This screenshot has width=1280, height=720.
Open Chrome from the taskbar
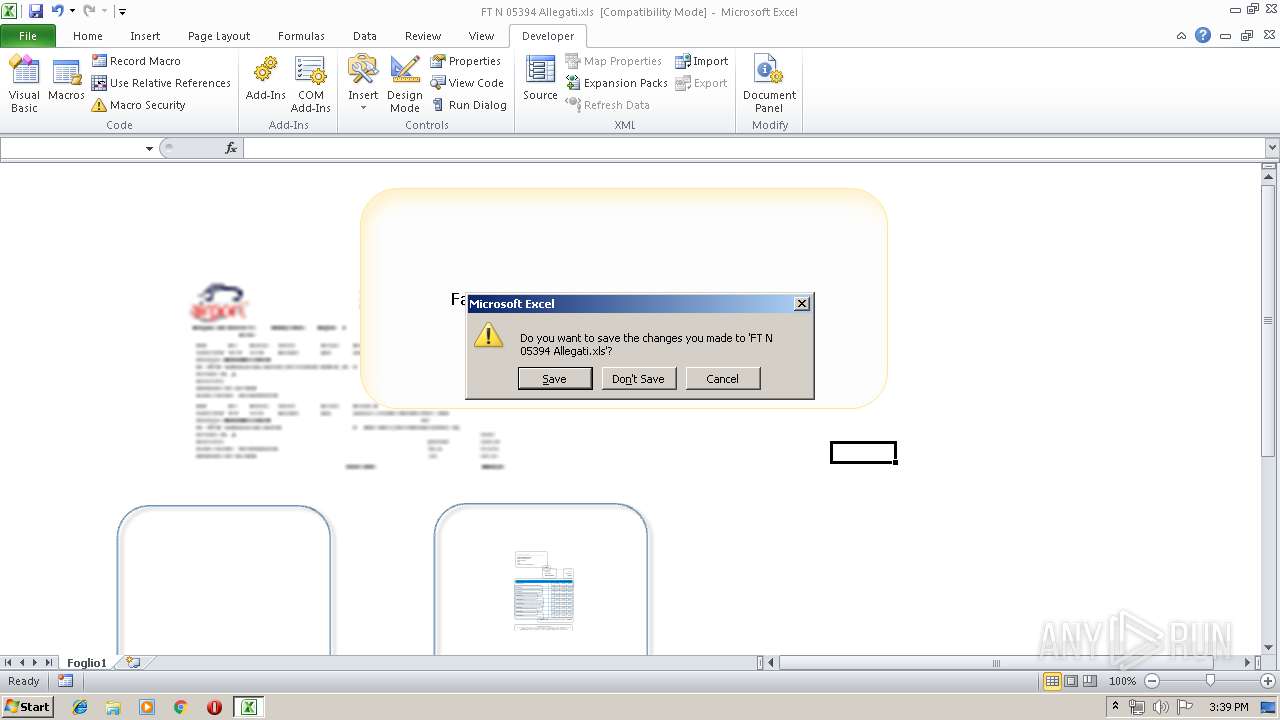181,707
